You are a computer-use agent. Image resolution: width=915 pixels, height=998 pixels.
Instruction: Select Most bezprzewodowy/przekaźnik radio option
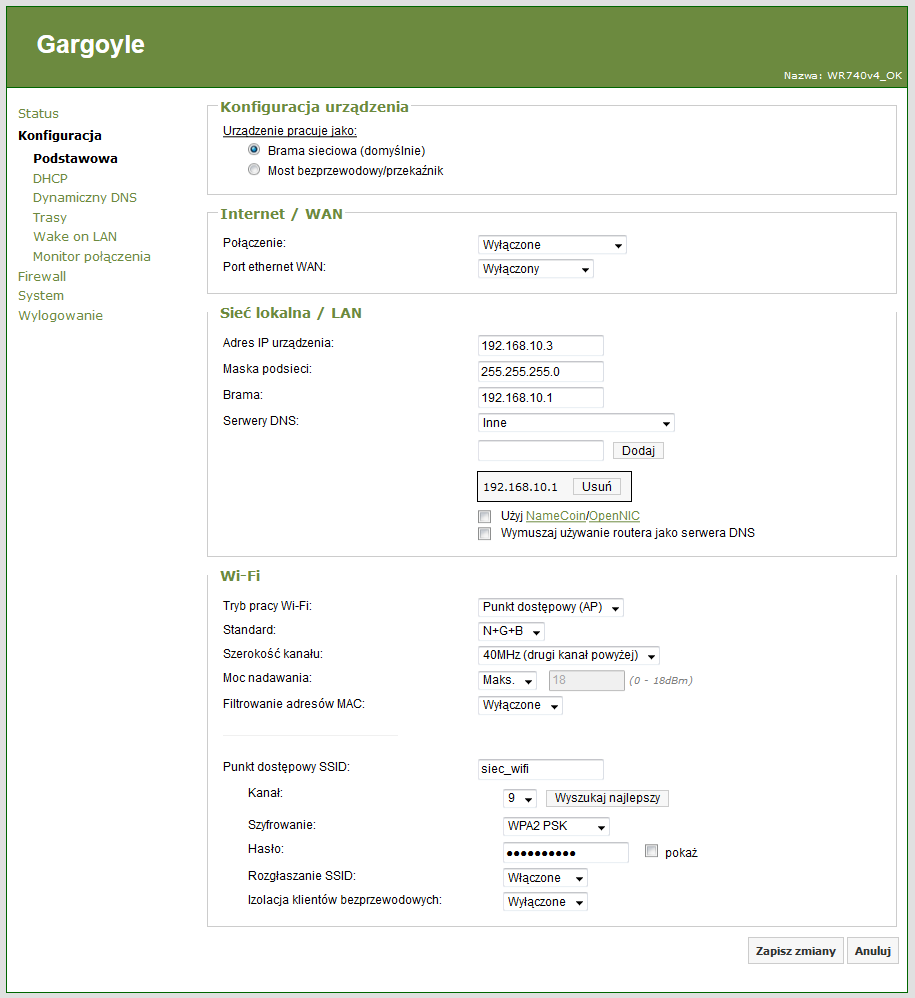point(254,170)
